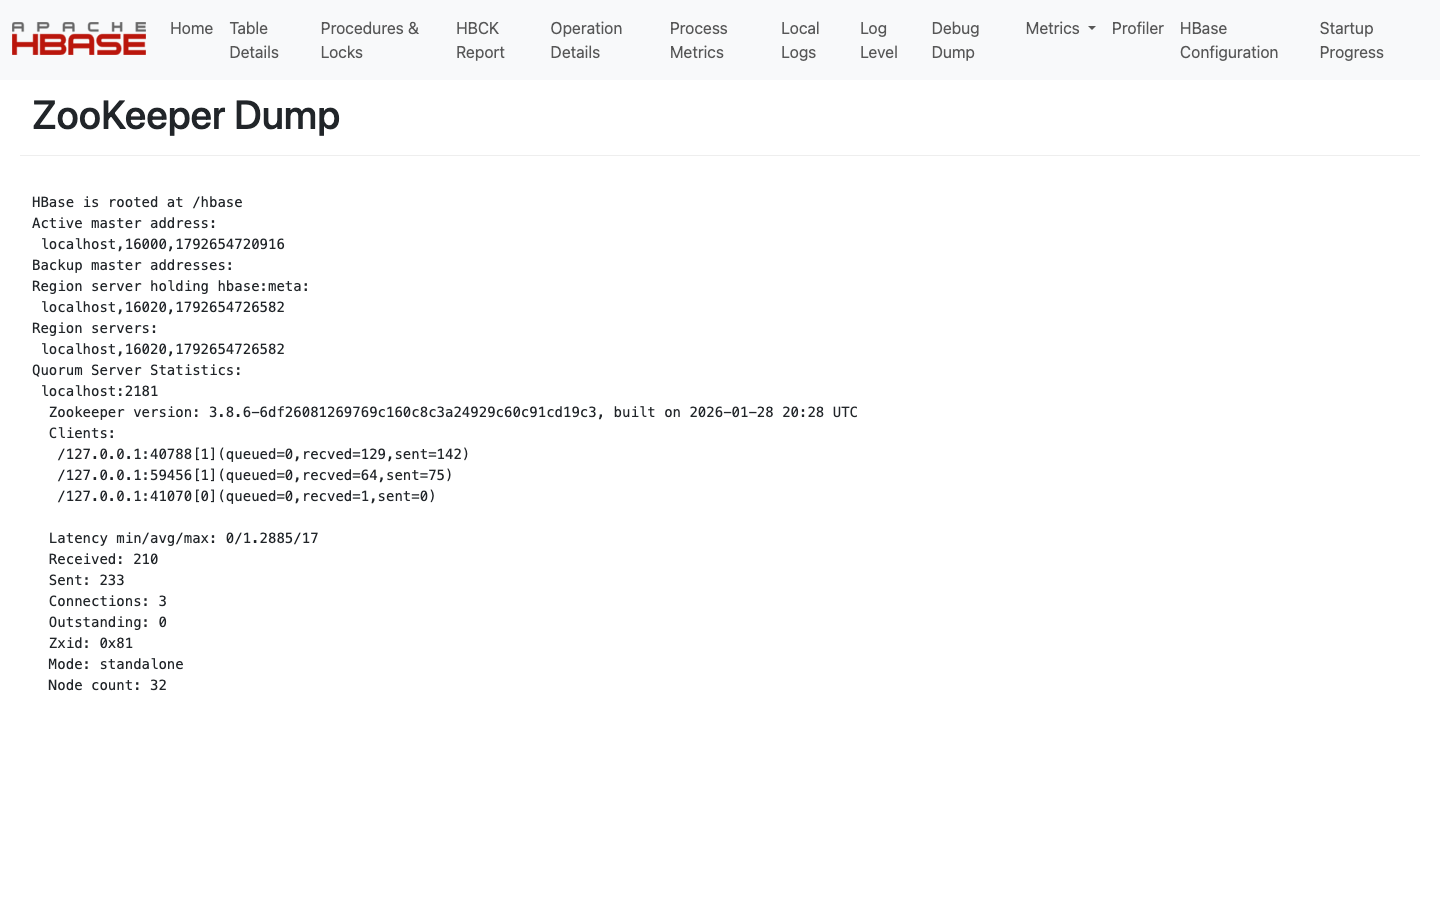Click the 'Backup master addresses:' line
This screenshot has height=900, width=1440.
(x=133, y=265)
